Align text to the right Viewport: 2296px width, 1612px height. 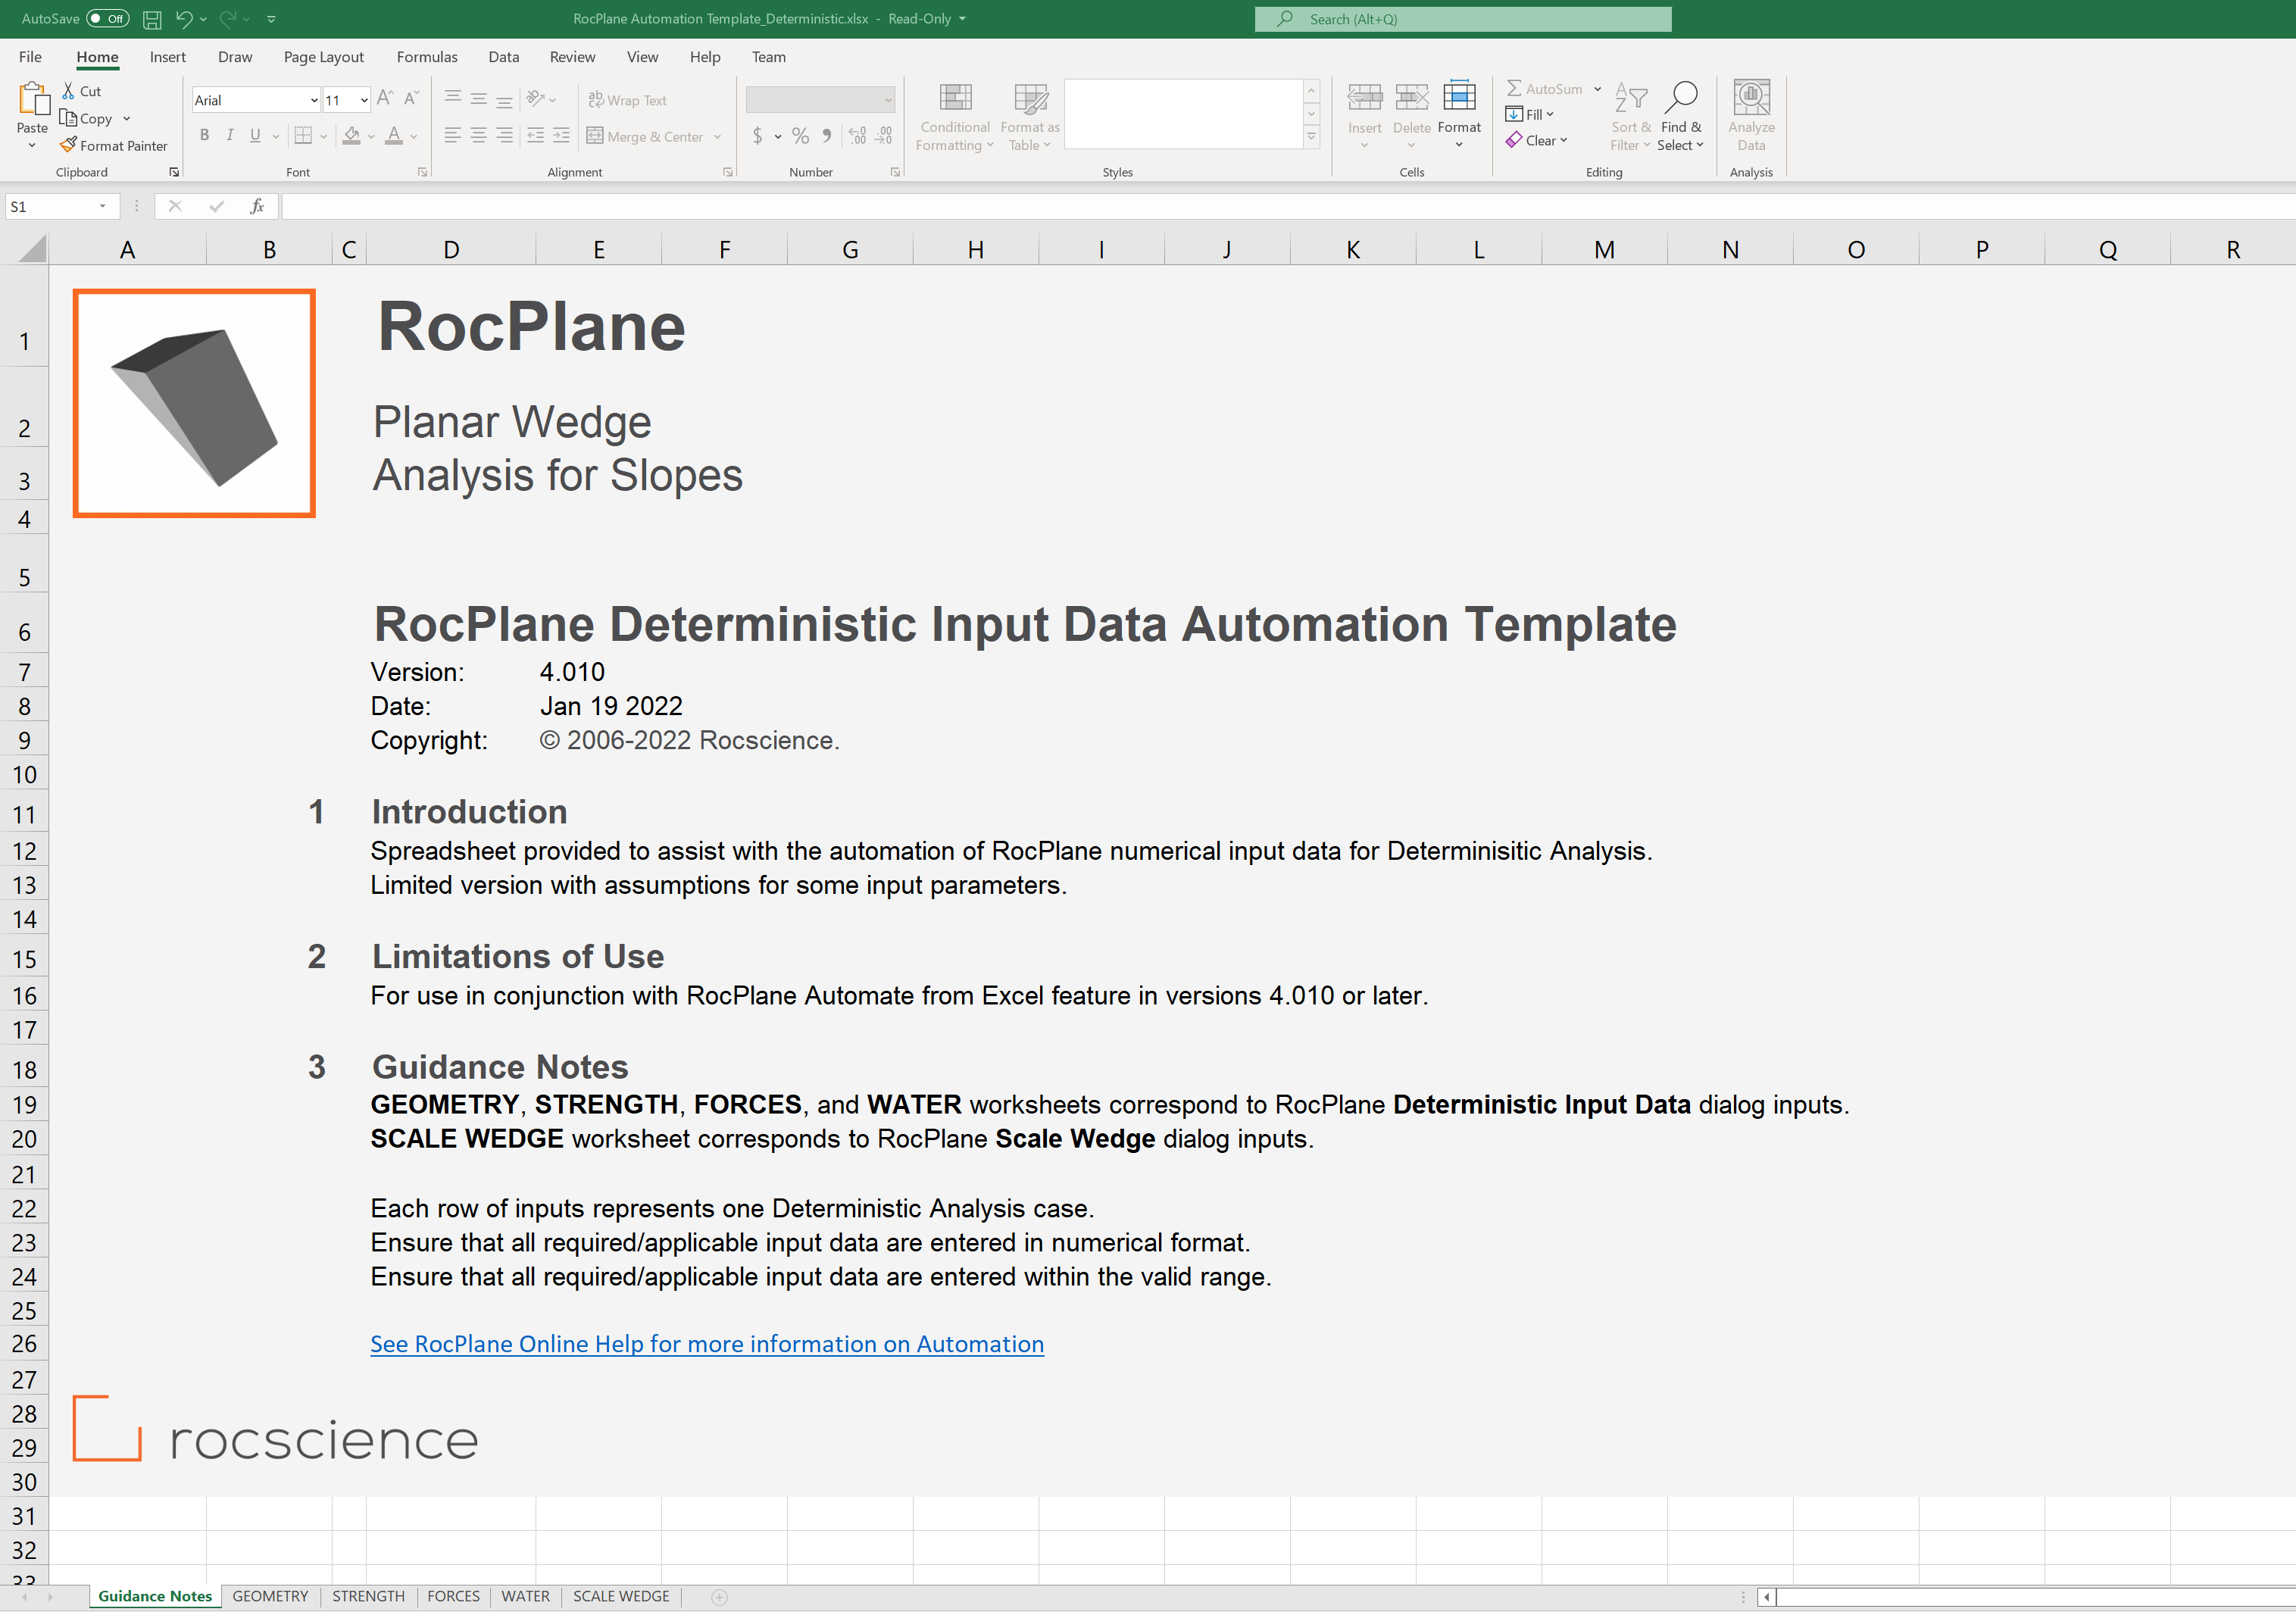pos(505,135)
